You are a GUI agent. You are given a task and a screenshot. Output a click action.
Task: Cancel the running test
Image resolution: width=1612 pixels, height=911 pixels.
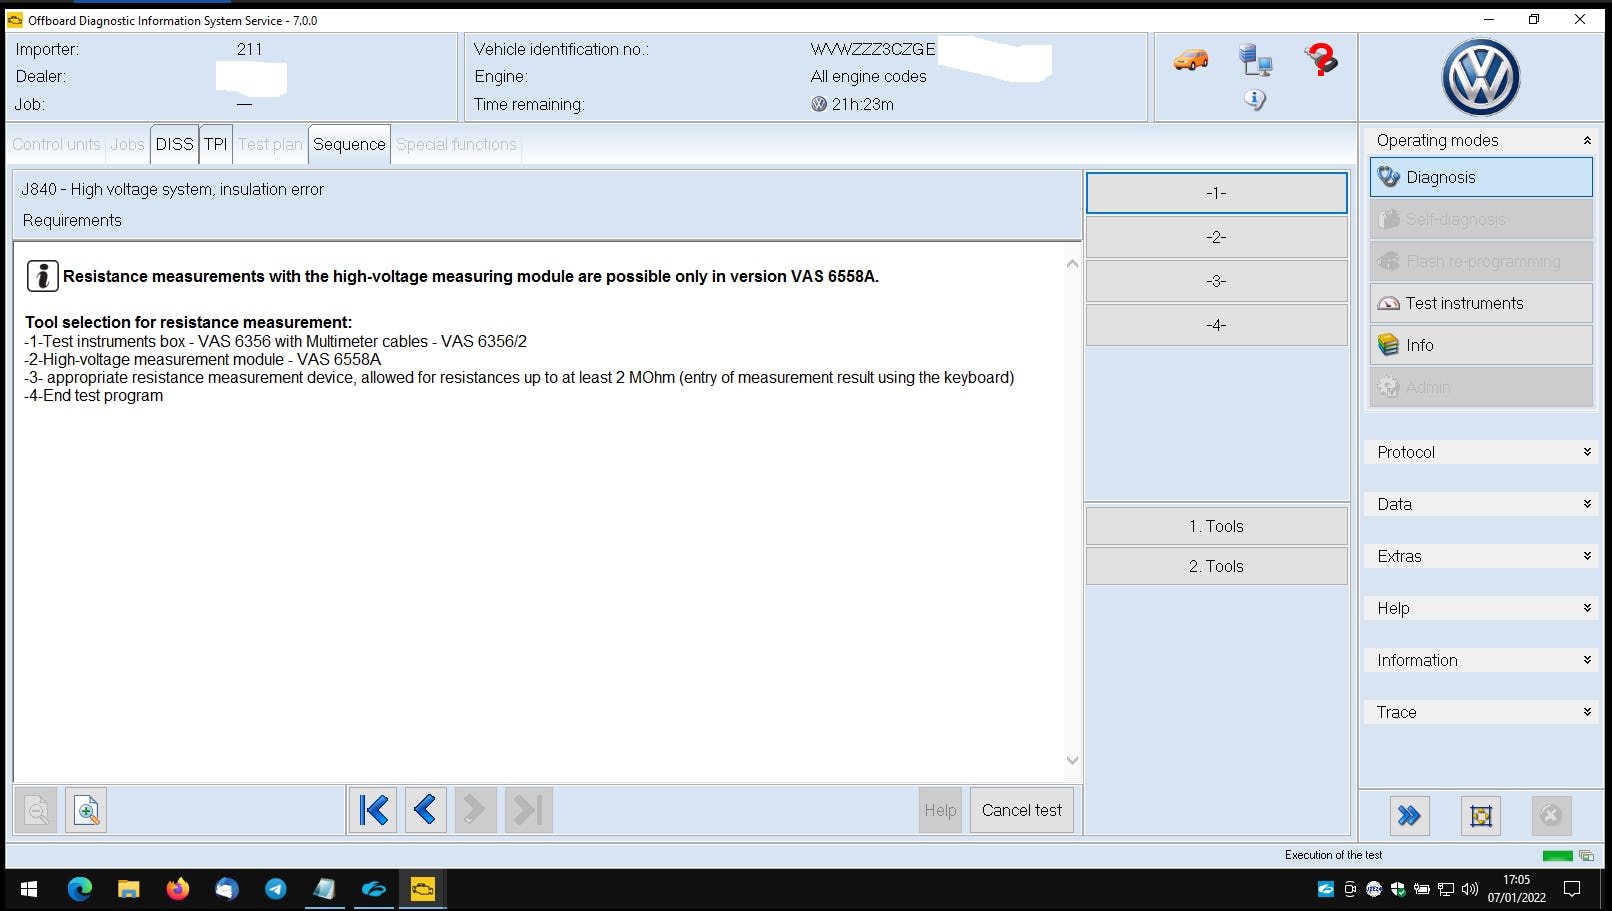1021,810
